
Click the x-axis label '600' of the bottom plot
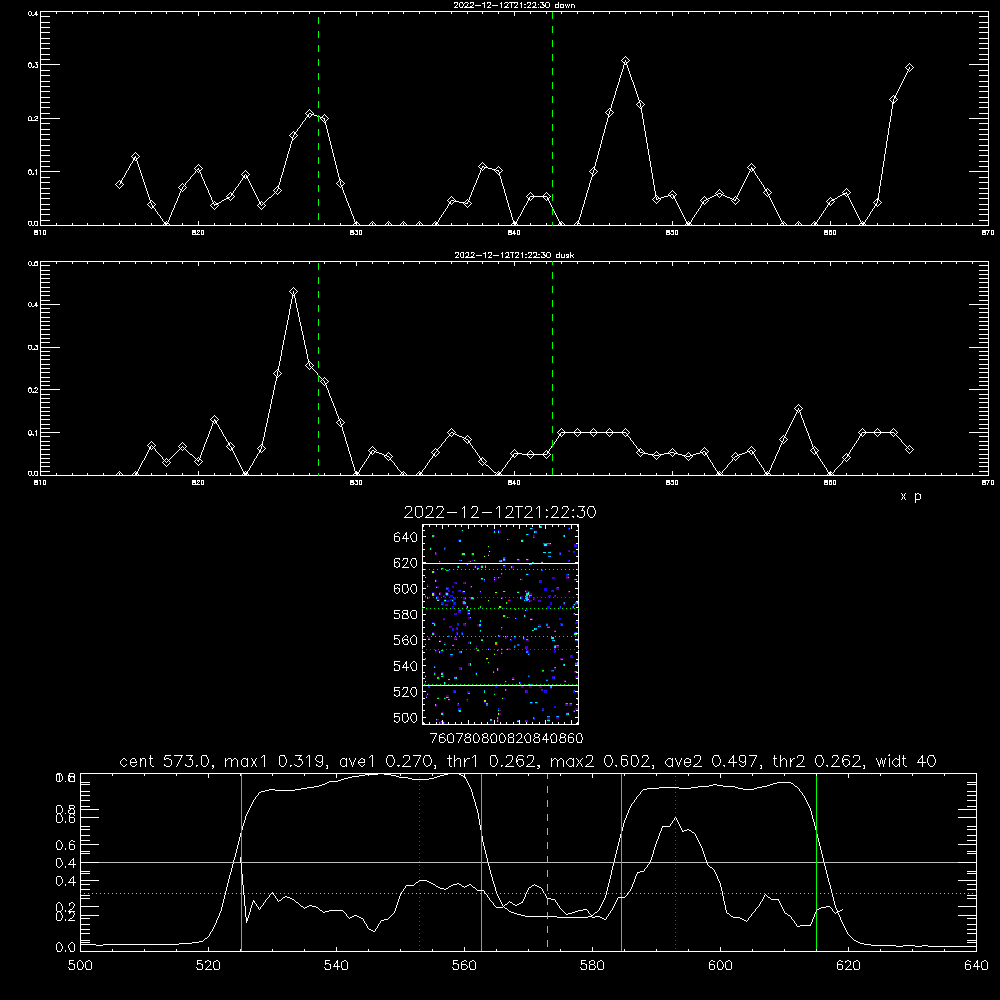click(721, 966)
